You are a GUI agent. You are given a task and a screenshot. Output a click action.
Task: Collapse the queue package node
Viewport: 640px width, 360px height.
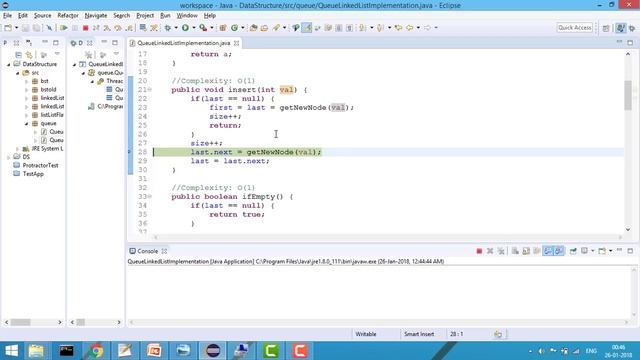27,124
